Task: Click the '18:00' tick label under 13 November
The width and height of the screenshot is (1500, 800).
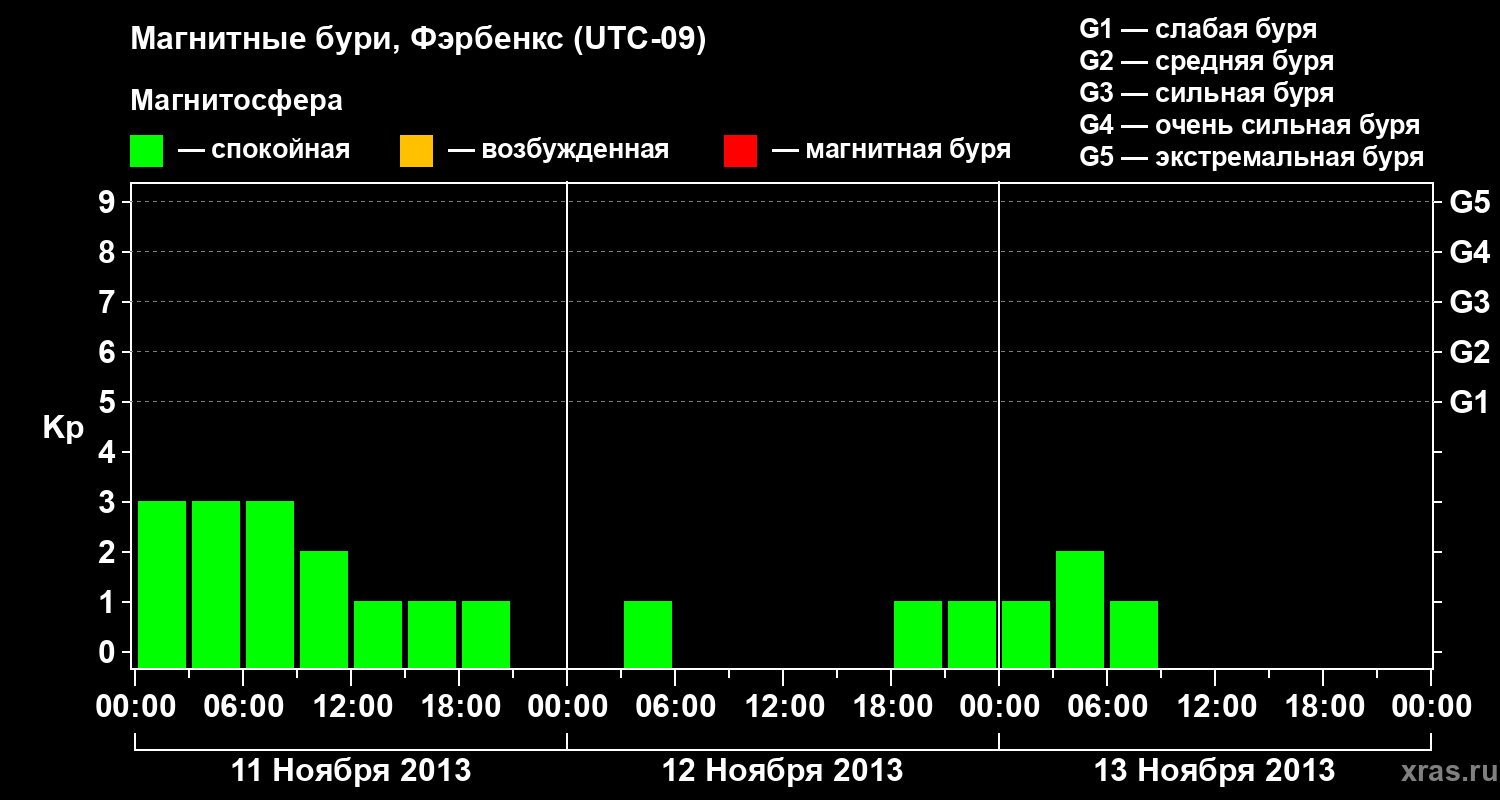Action: pyautogui.click(x=1323, y=707)
